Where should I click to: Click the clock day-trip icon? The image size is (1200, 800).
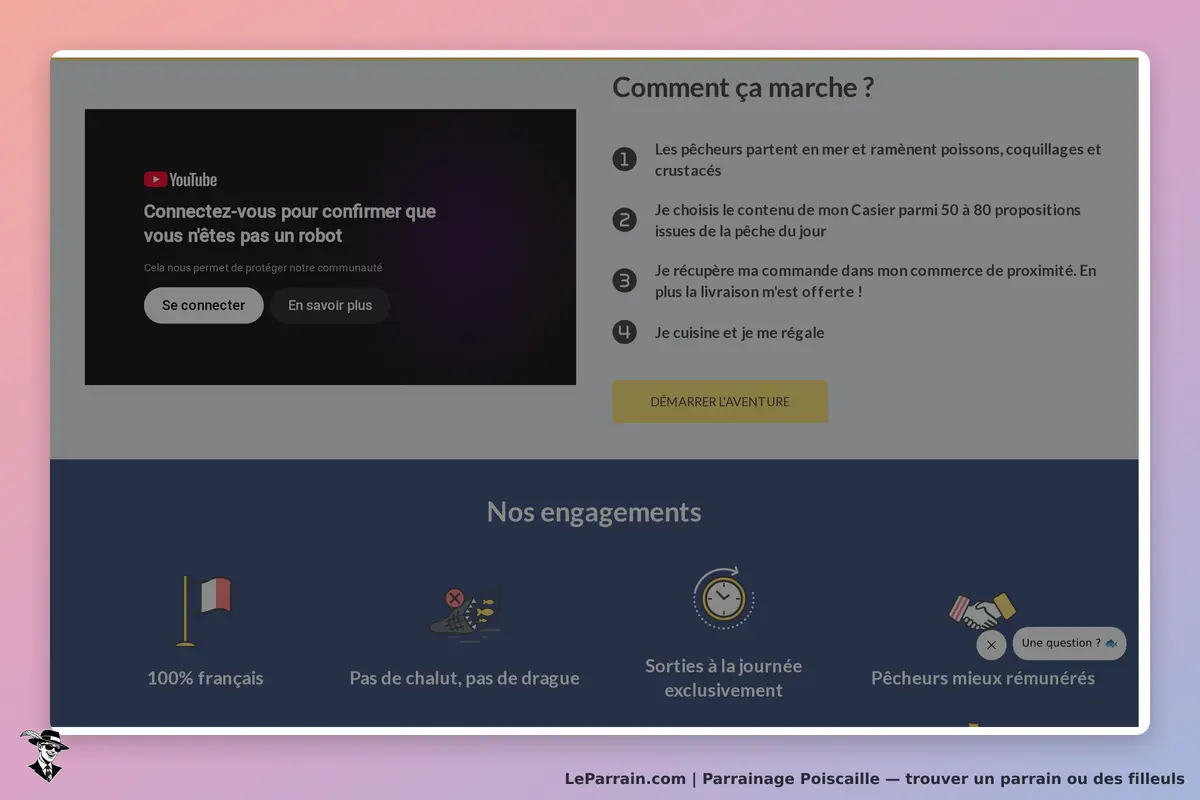click(723, 598)
